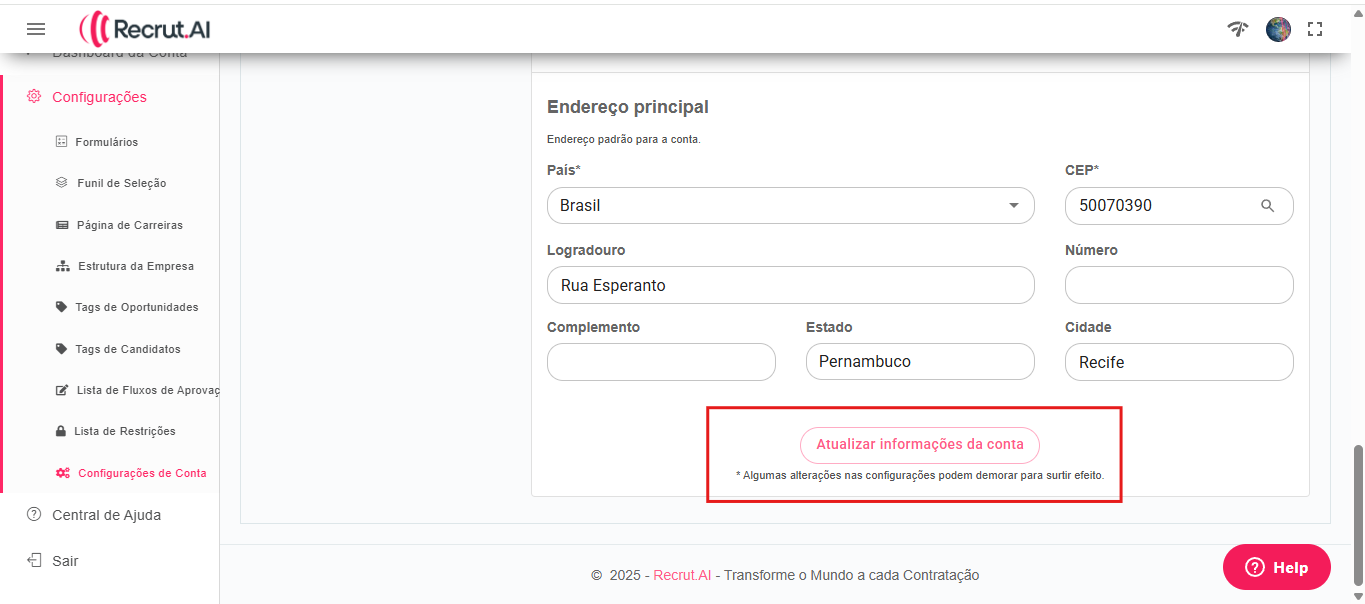
Task: Click the Central de Ajuda question icon
Action: (34, 515)
